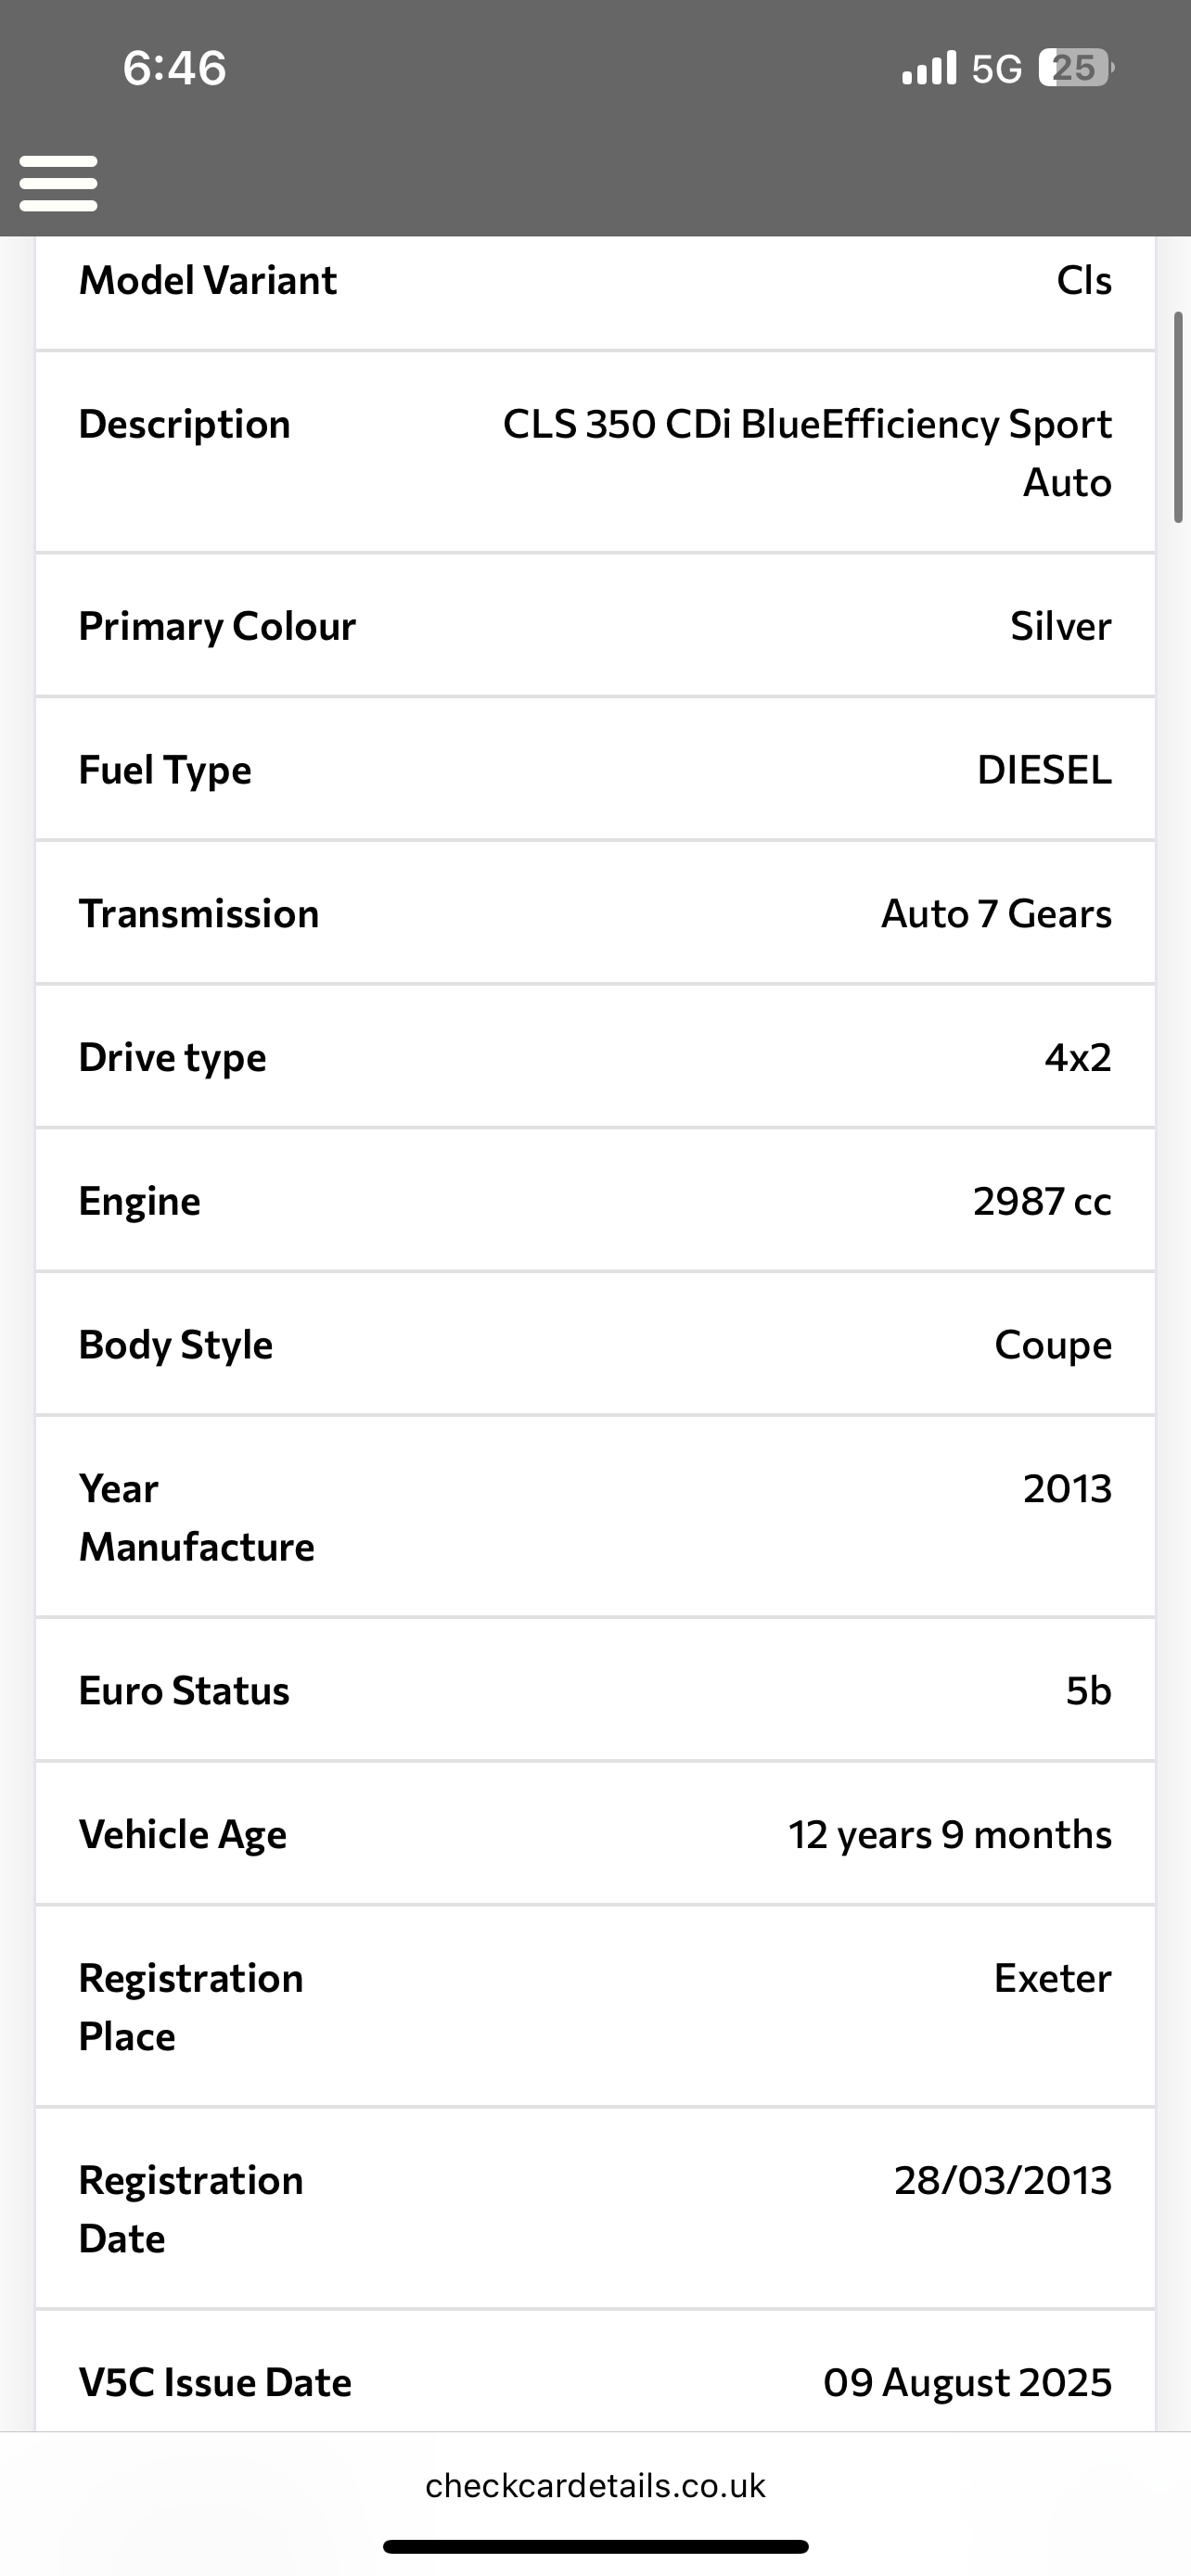Tap the battery level indicator
The image size is (1191, 2576).
(1076, 68)
